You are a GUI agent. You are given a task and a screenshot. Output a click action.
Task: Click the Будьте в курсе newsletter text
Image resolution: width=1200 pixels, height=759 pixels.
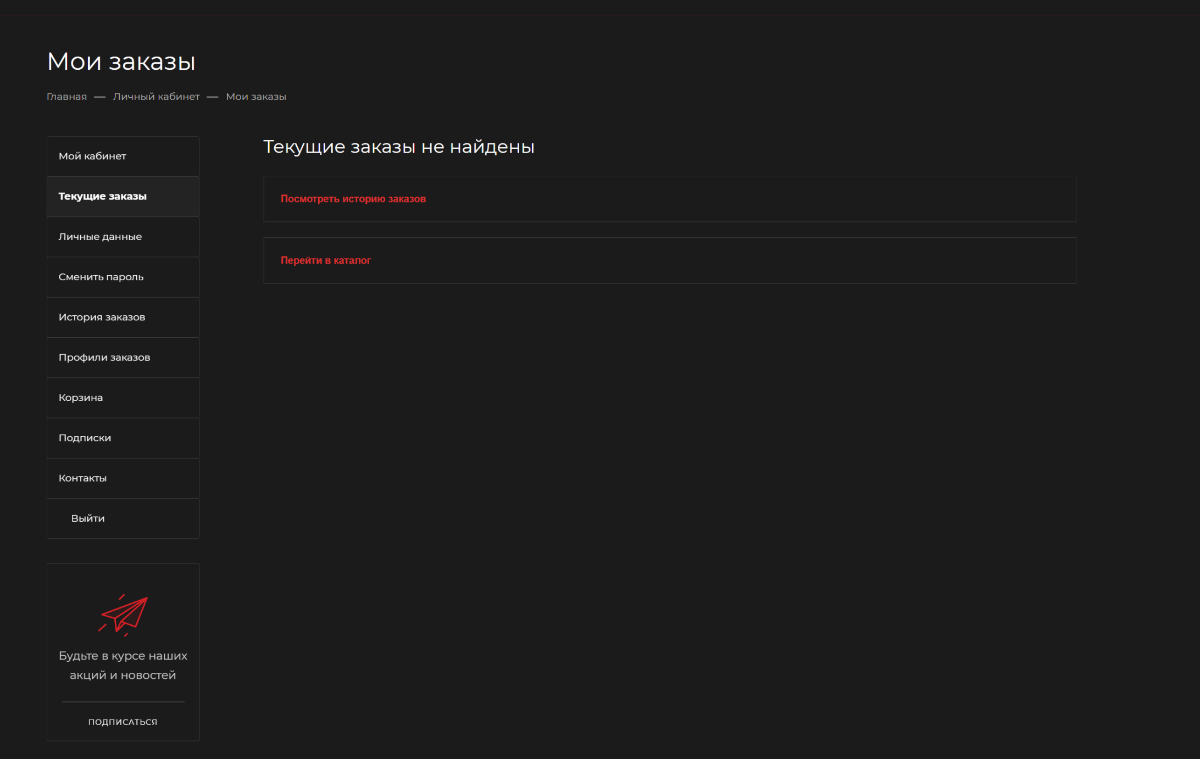123,666
